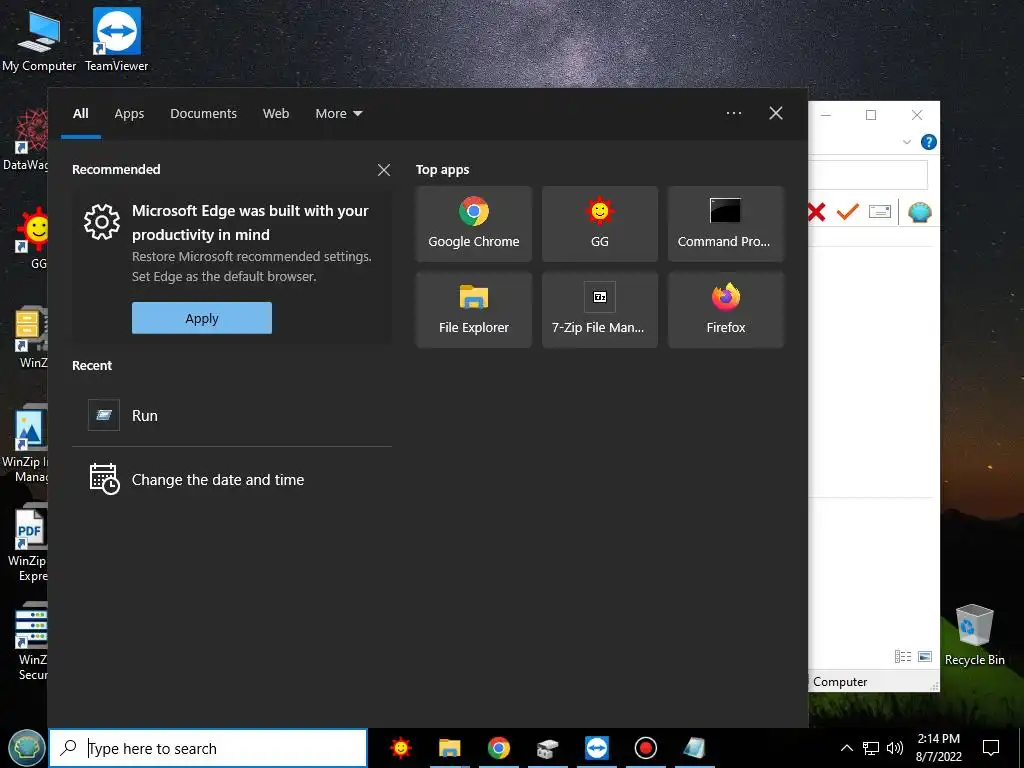Click the Type here to search box
The height and width of the screenshot is (768, 1024).
click(x=208, y=748)
